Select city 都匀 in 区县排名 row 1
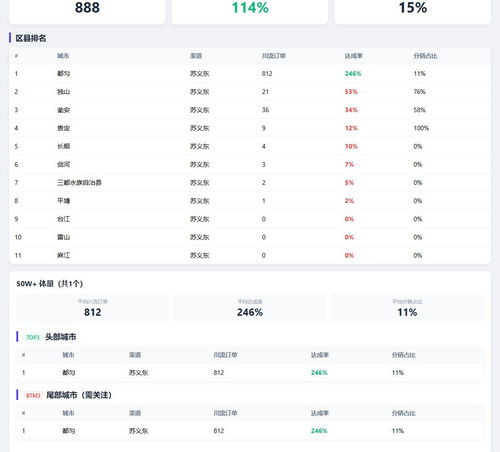Image resolution: width=500 pixels, height=452 pixels. pos(63,74)
